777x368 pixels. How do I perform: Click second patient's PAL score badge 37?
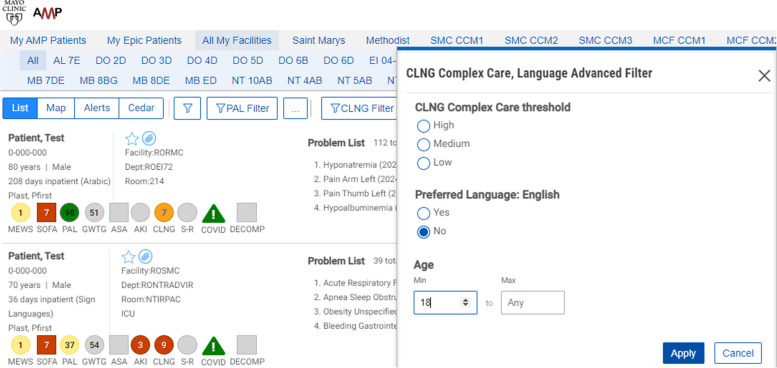pos(69,345)
